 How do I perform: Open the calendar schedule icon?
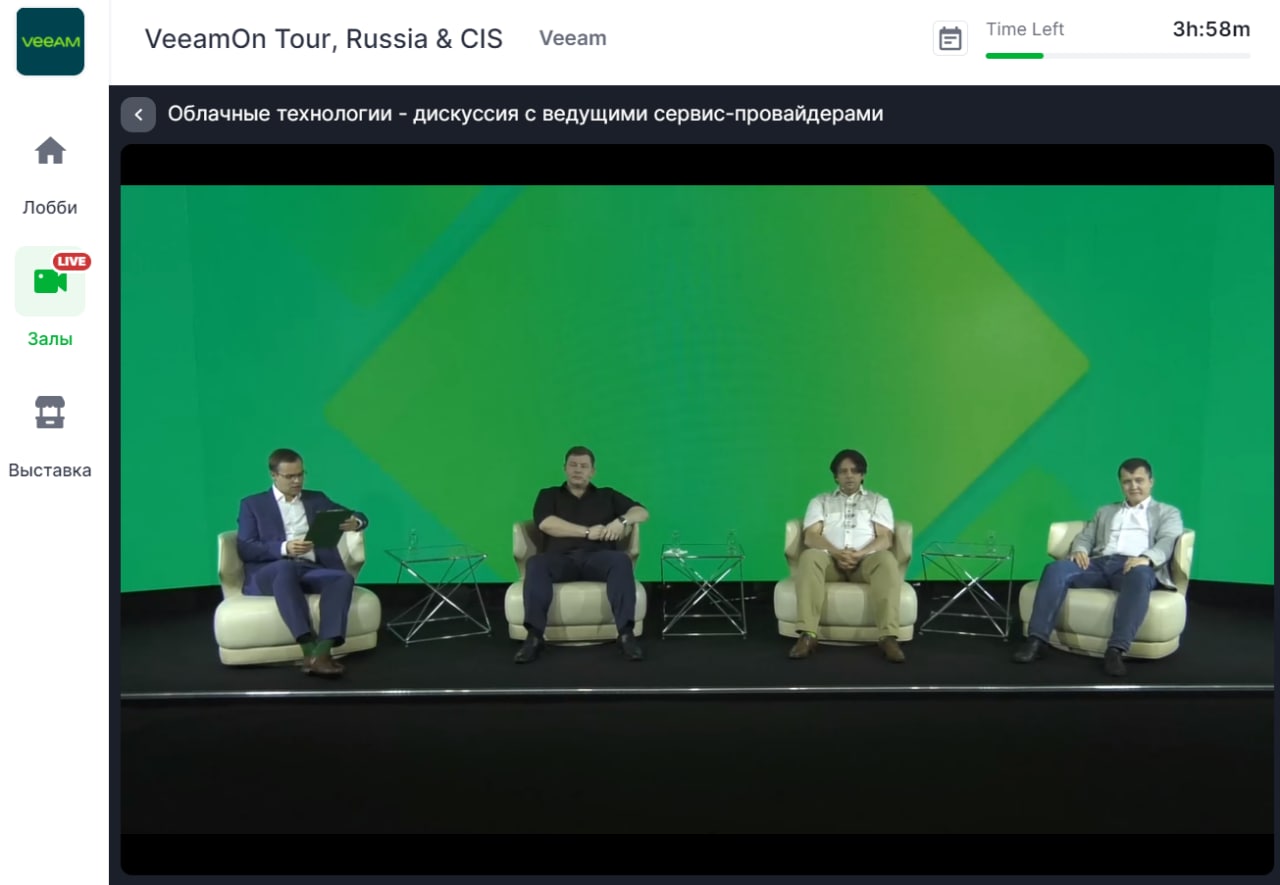click(x=950, y=38)
